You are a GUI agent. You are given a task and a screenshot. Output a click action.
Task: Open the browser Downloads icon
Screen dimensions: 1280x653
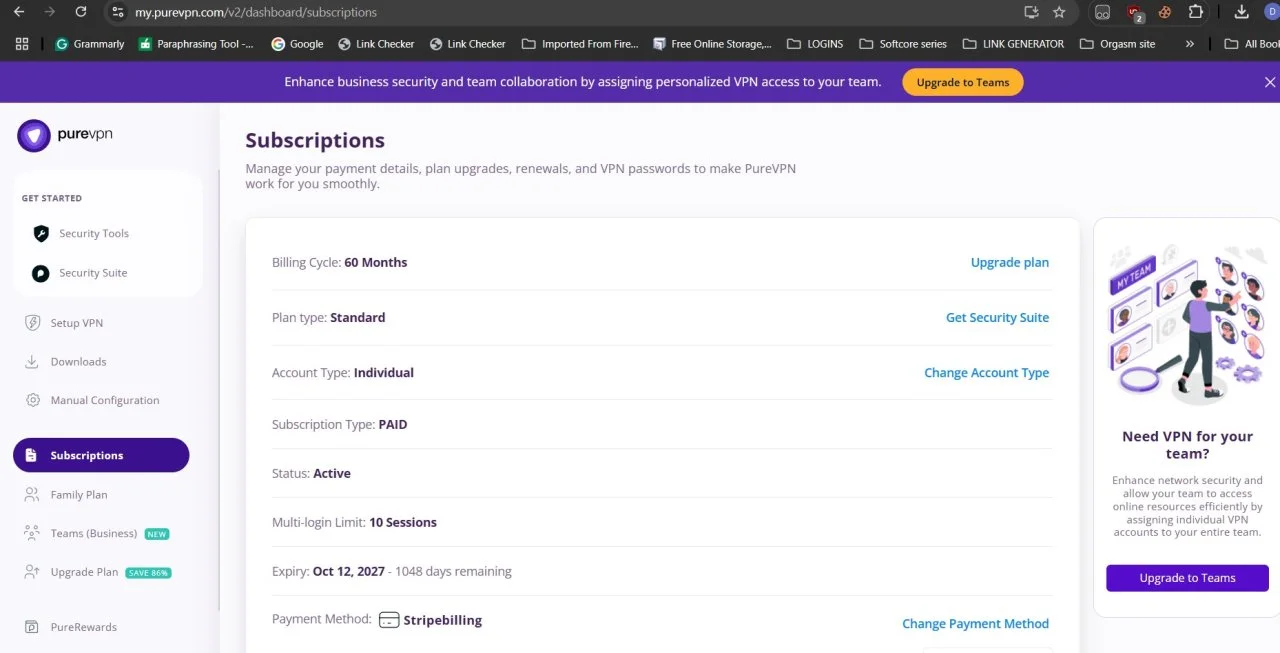(x=1242, y=12)
